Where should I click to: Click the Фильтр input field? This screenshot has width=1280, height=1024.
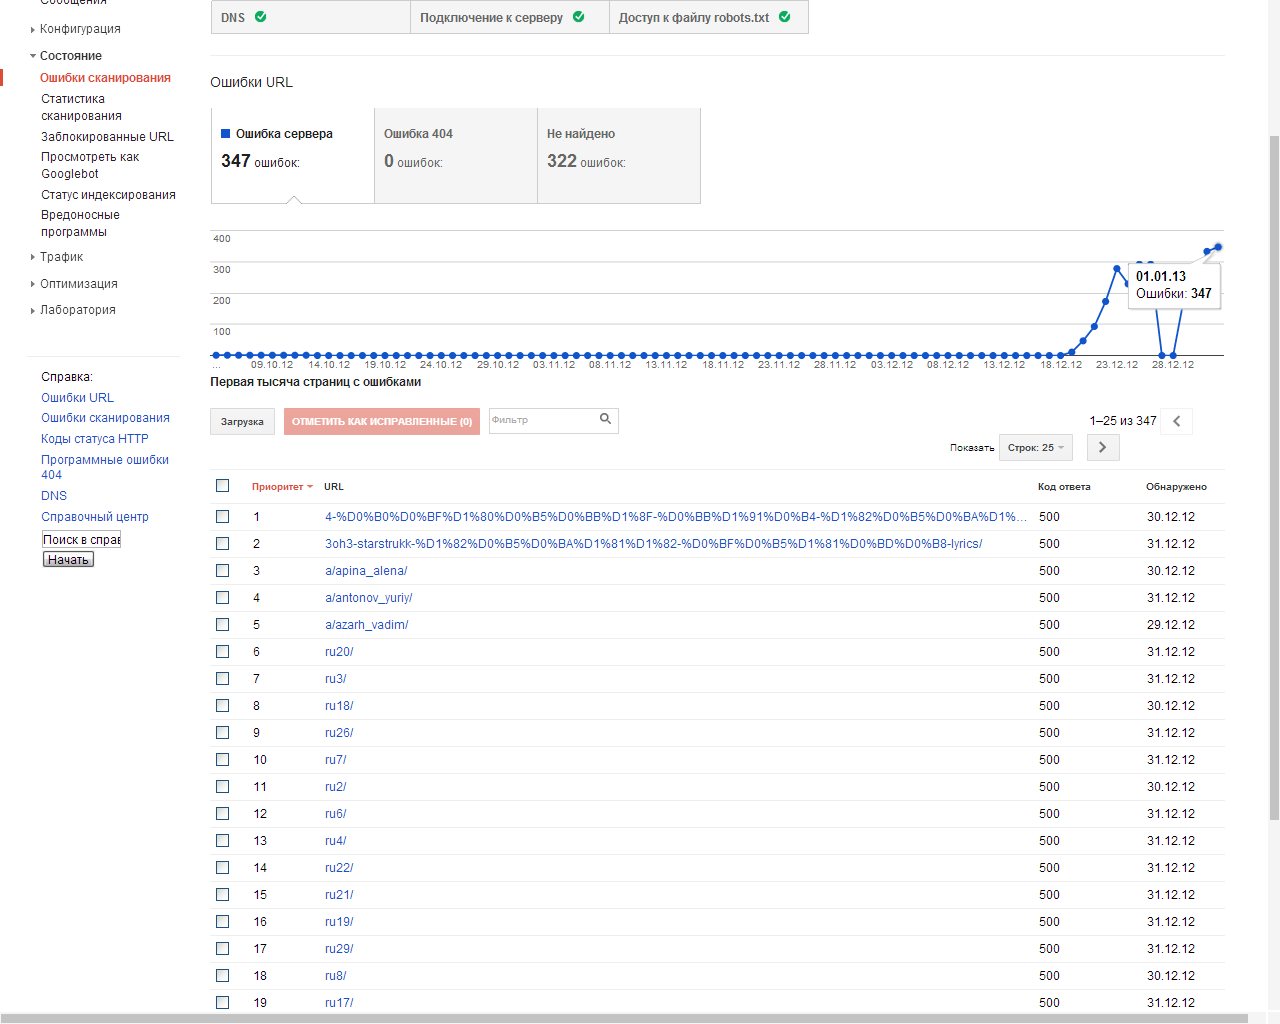542,420
